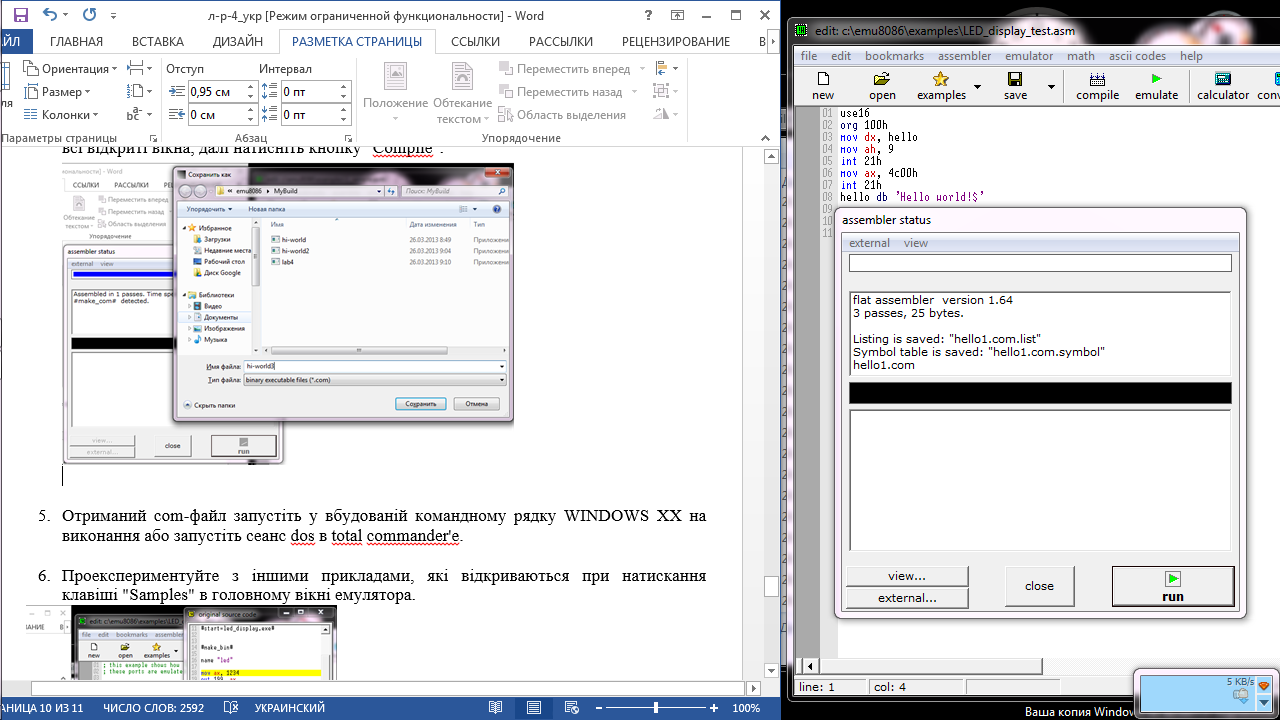Save the Word document via quick access icon
The width and height of the screenshot is (1280, 720).
pos(20,16)
